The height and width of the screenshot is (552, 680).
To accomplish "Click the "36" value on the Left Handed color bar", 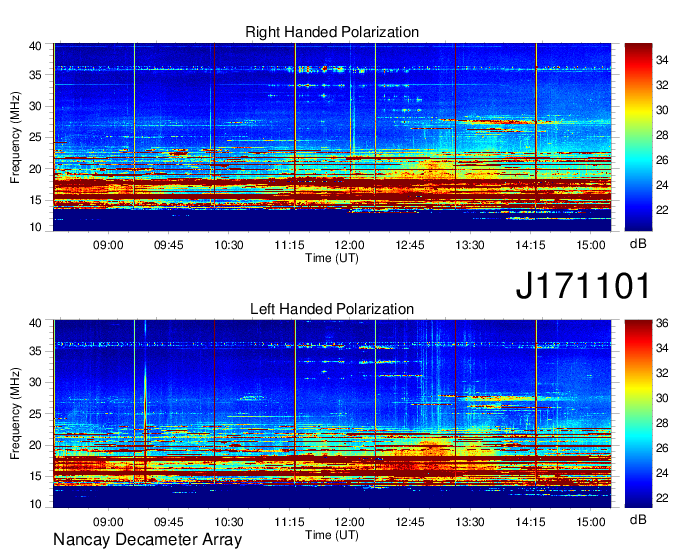I will click(662, 323).
